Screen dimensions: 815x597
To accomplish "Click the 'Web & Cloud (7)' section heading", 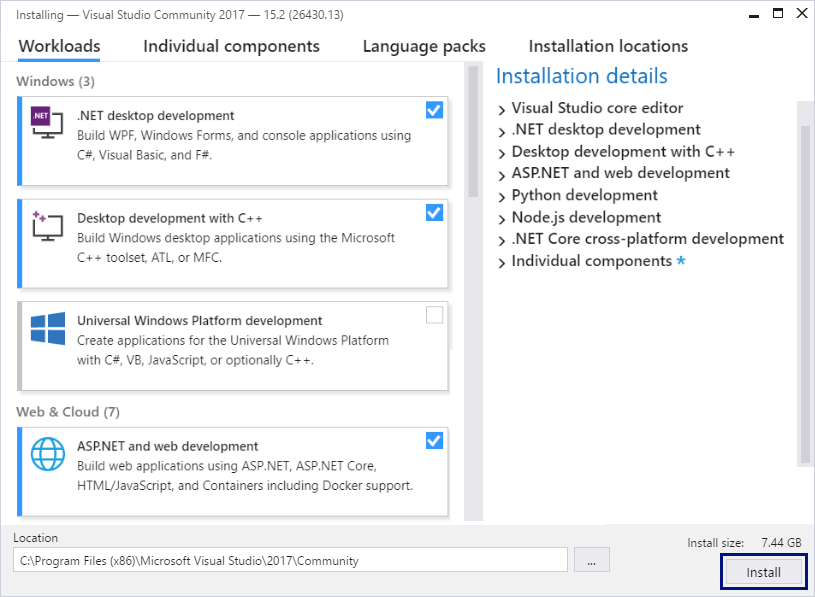I will pyautogui.click(x=68, y=412).
